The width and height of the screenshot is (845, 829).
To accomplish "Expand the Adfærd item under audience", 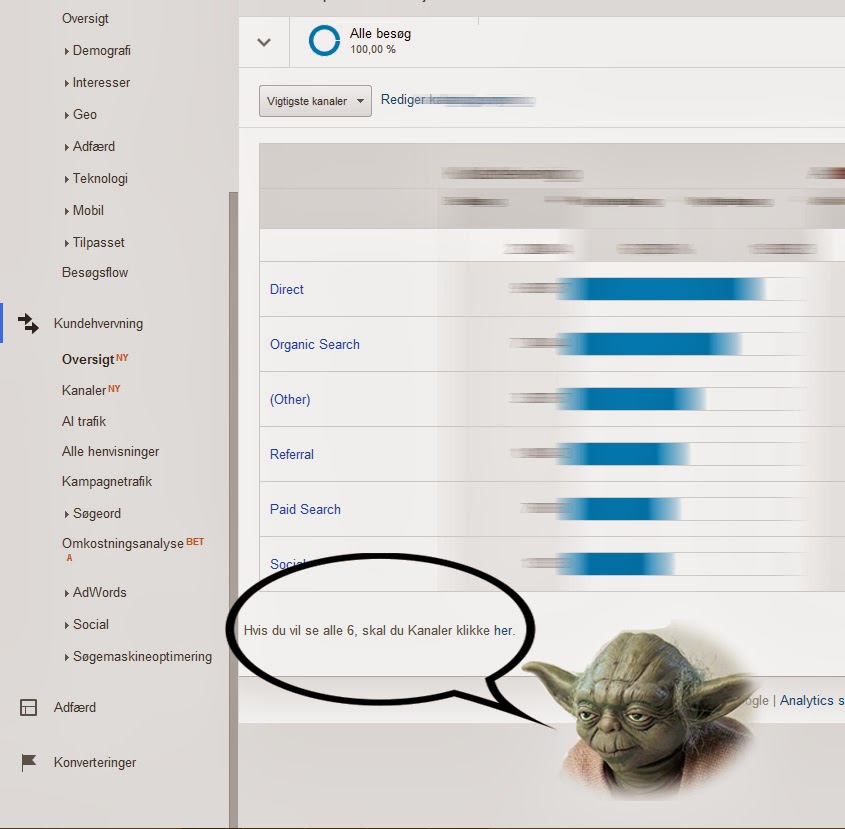I will tap(89, 147).
